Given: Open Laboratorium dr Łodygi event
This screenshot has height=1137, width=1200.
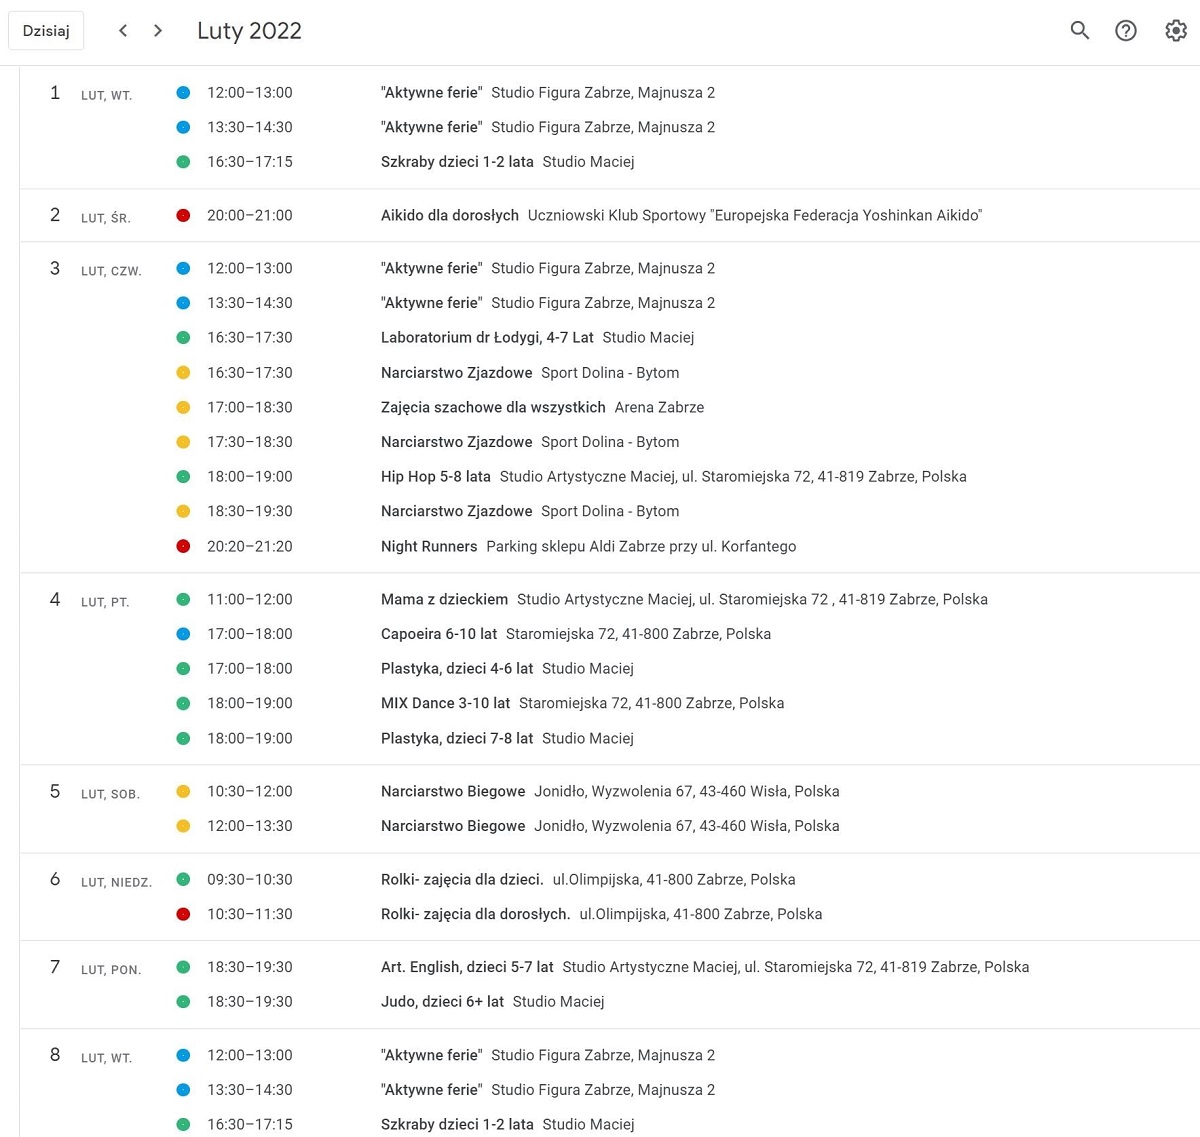Looking at the screenshot, I should click(487, 338).
